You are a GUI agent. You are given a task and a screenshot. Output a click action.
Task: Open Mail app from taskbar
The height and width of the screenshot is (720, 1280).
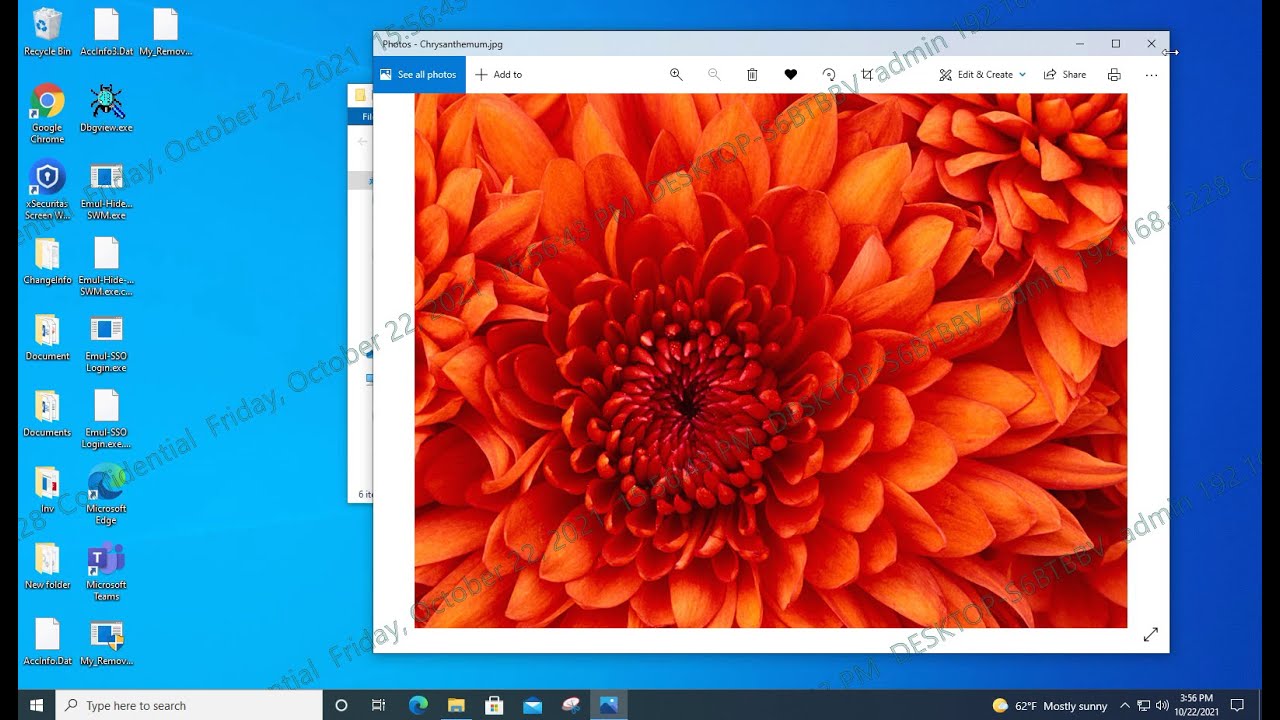click(x=532, y=705)
